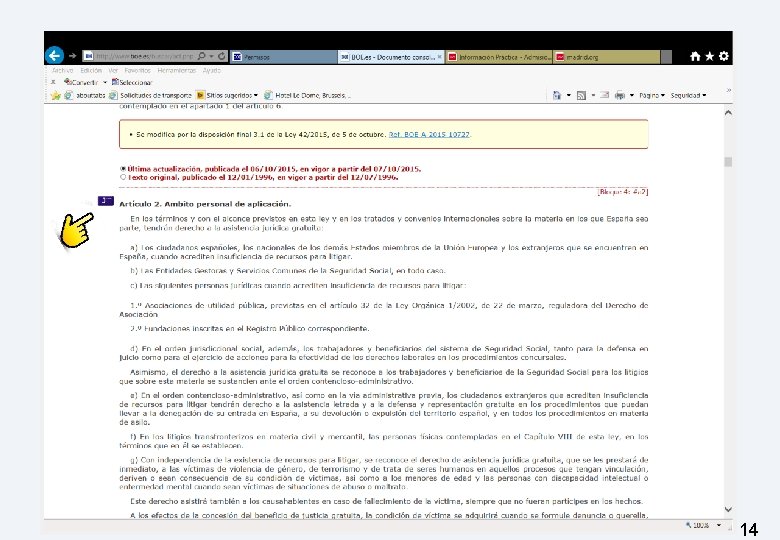Expand the address bar dropdown arrow
The width and height of the screenshot is (780, 540).
click(211, 57)
